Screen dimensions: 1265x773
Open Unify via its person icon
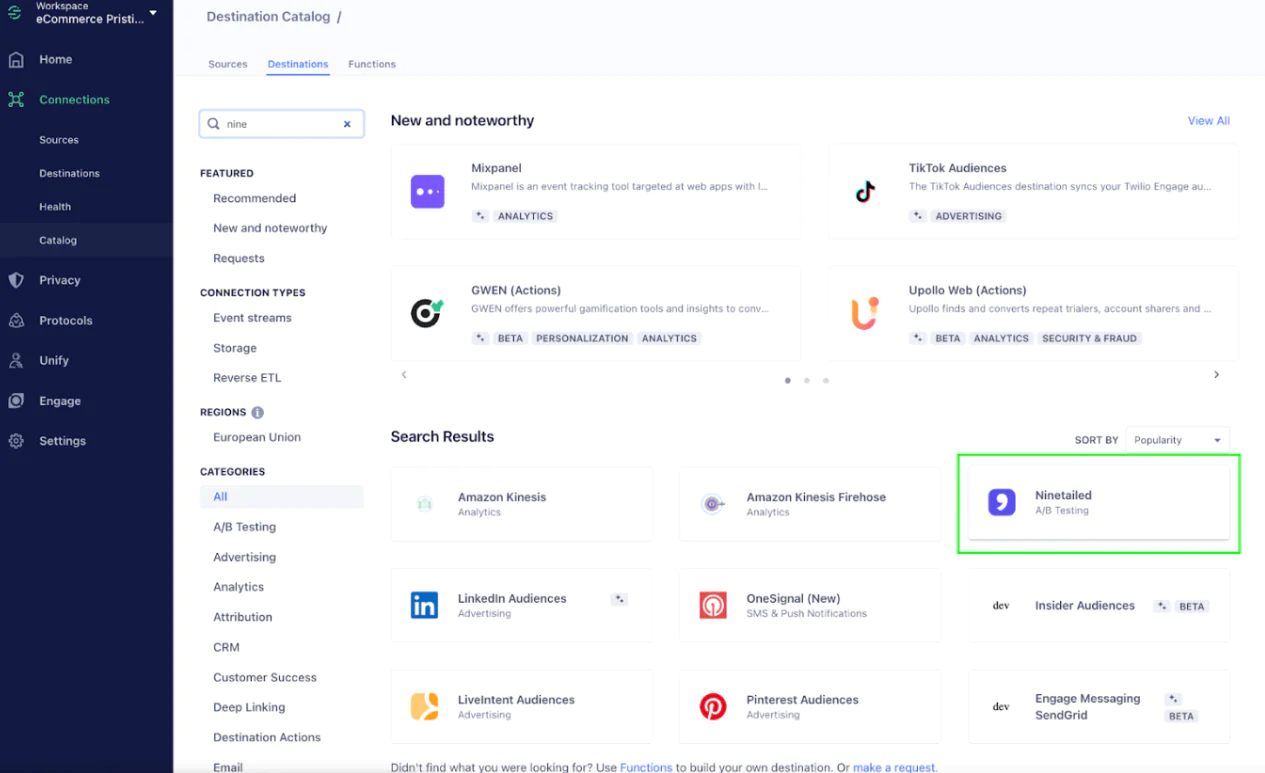(16, 361)
